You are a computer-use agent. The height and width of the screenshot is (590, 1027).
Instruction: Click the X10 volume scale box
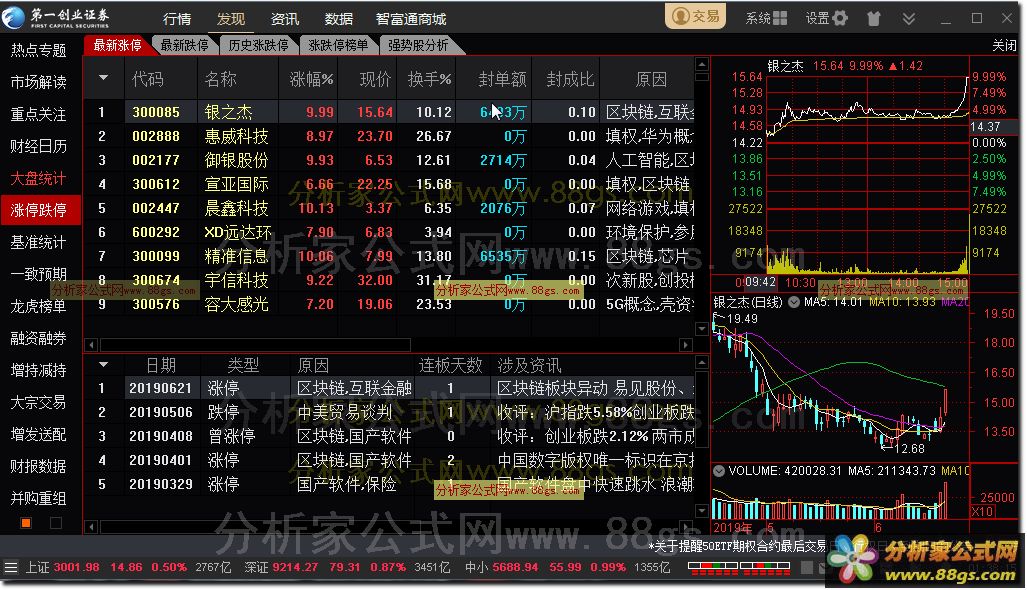coord(981,511)
